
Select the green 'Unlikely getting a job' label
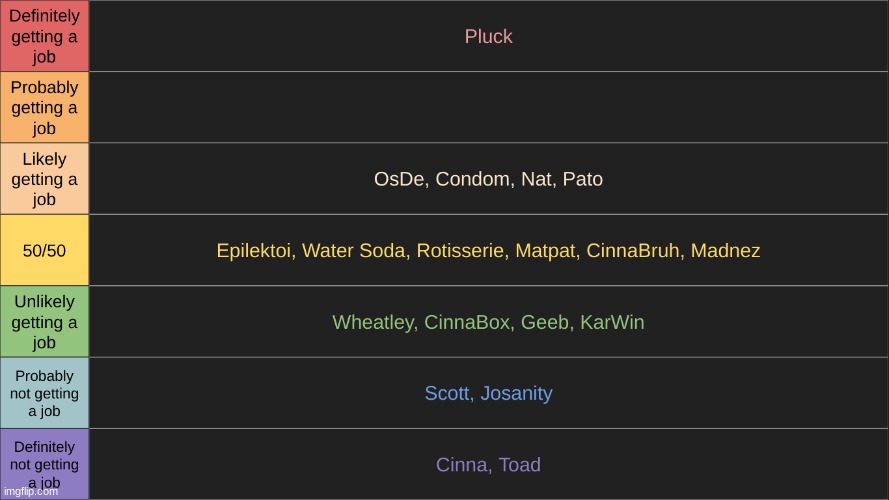click(44, 321)
